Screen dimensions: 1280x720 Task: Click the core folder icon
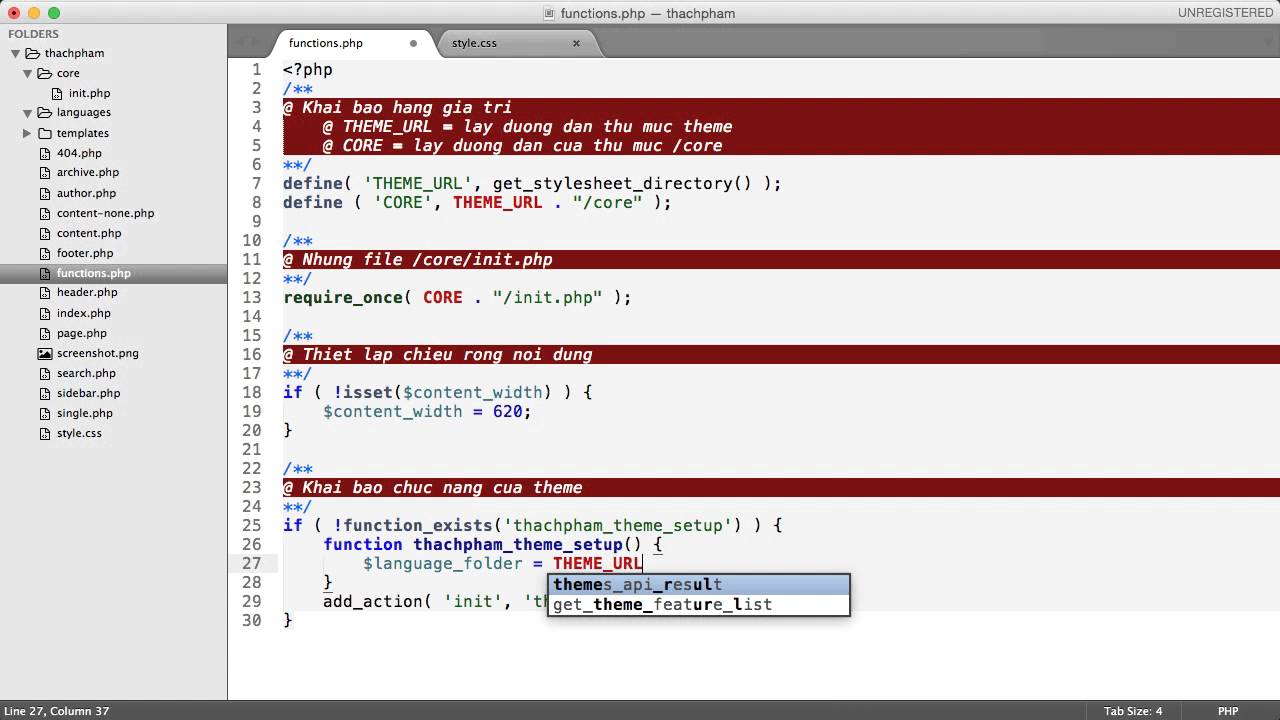(x=45, y=73)
